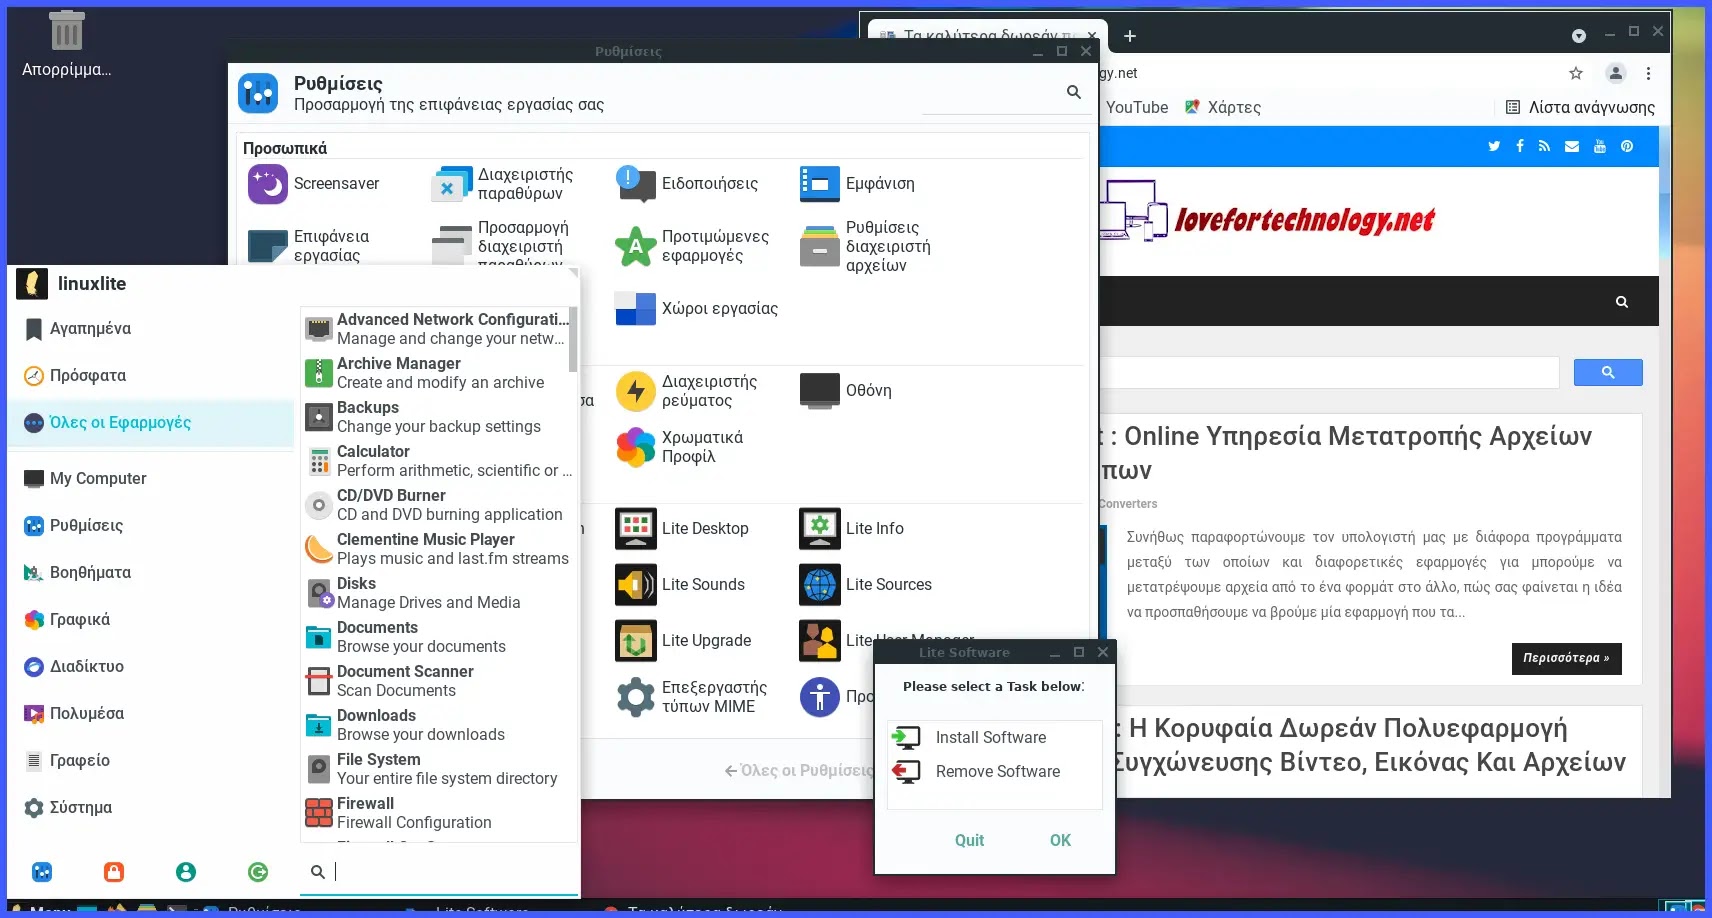Click the search icon in black nav bar
Viewport: 1712px width, 918px height.
[1622, 302]
